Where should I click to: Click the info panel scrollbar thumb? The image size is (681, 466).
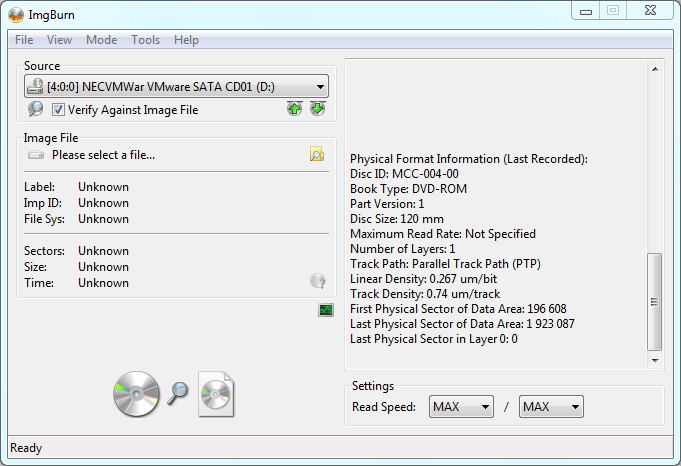tap(655, 302)
